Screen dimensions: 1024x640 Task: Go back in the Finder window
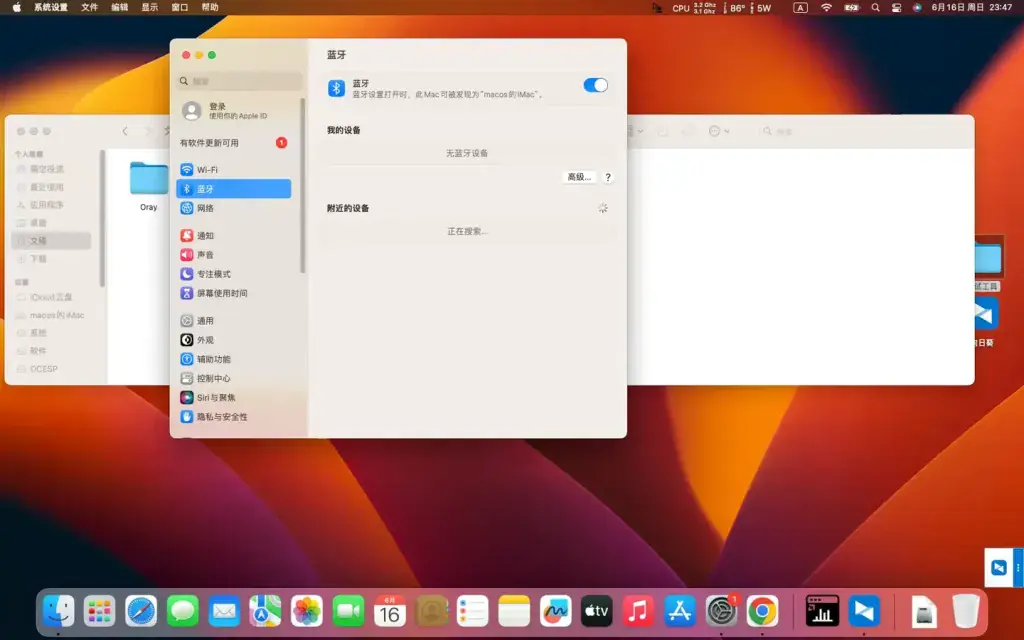(x=125, y=131)
